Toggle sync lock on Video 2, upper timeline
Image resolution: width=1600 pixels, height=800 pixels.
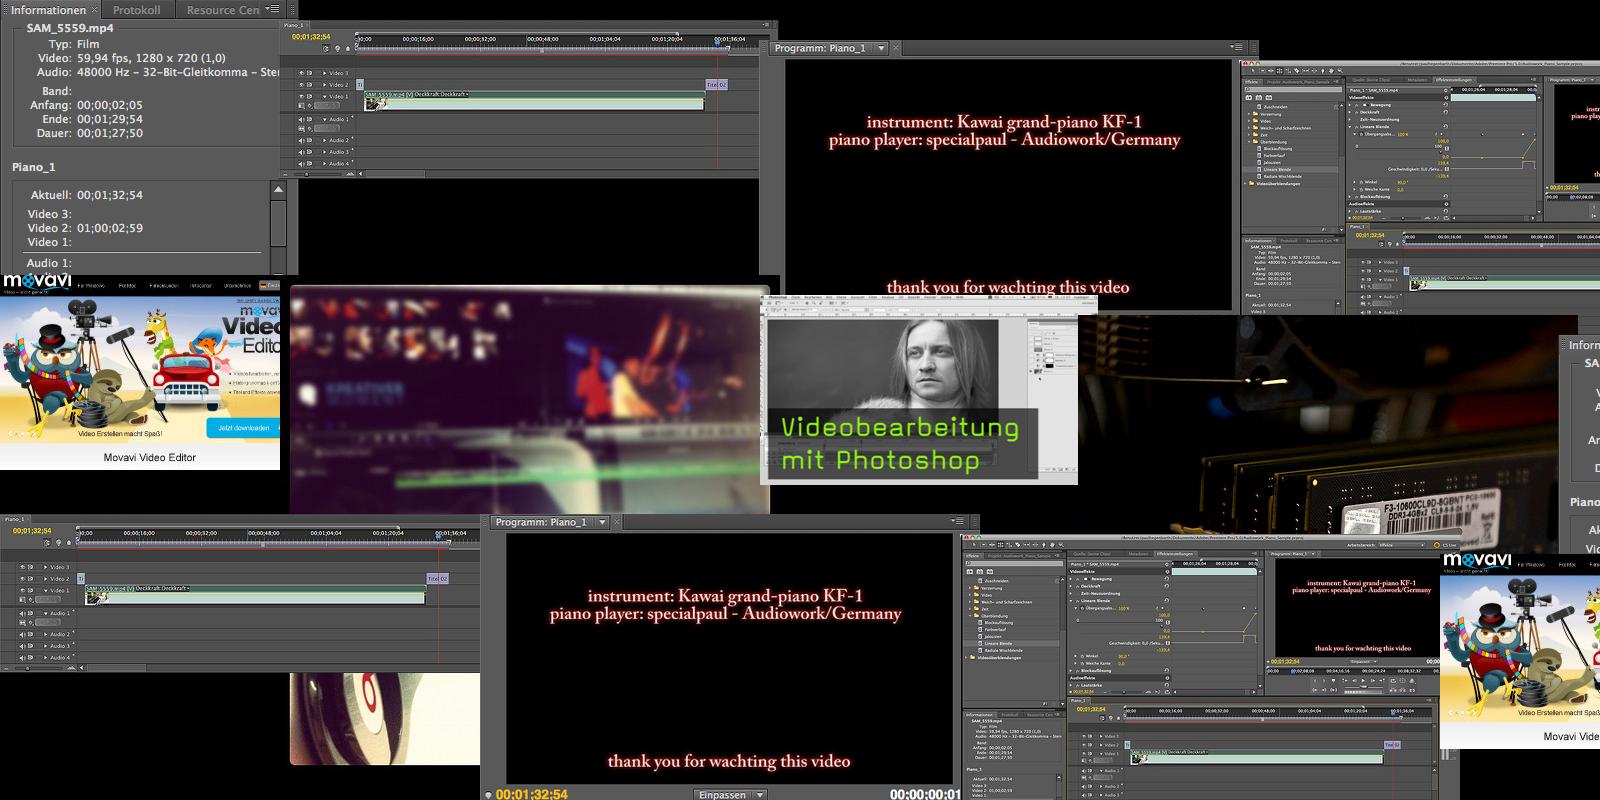tap(309, 85)
